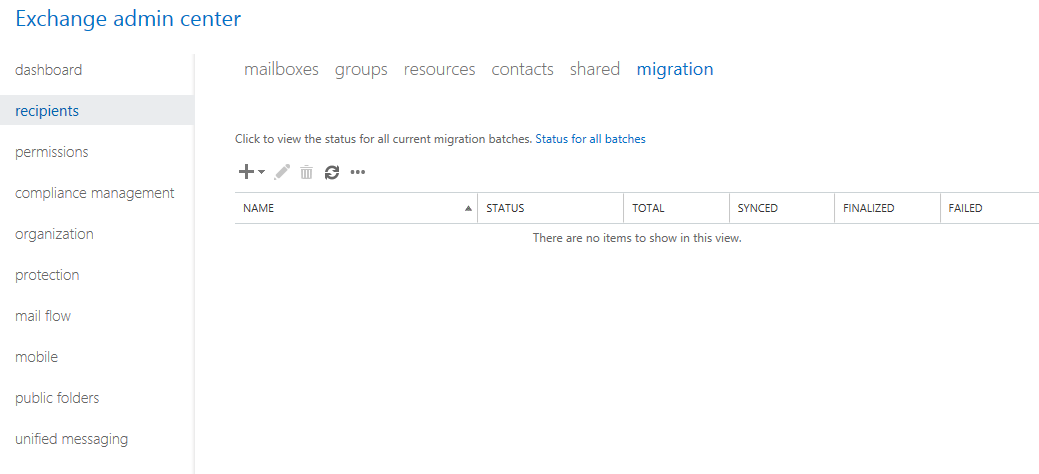Screen dimensions: 1039x474
Task: Select the shared tab
Action: [595, 69]
